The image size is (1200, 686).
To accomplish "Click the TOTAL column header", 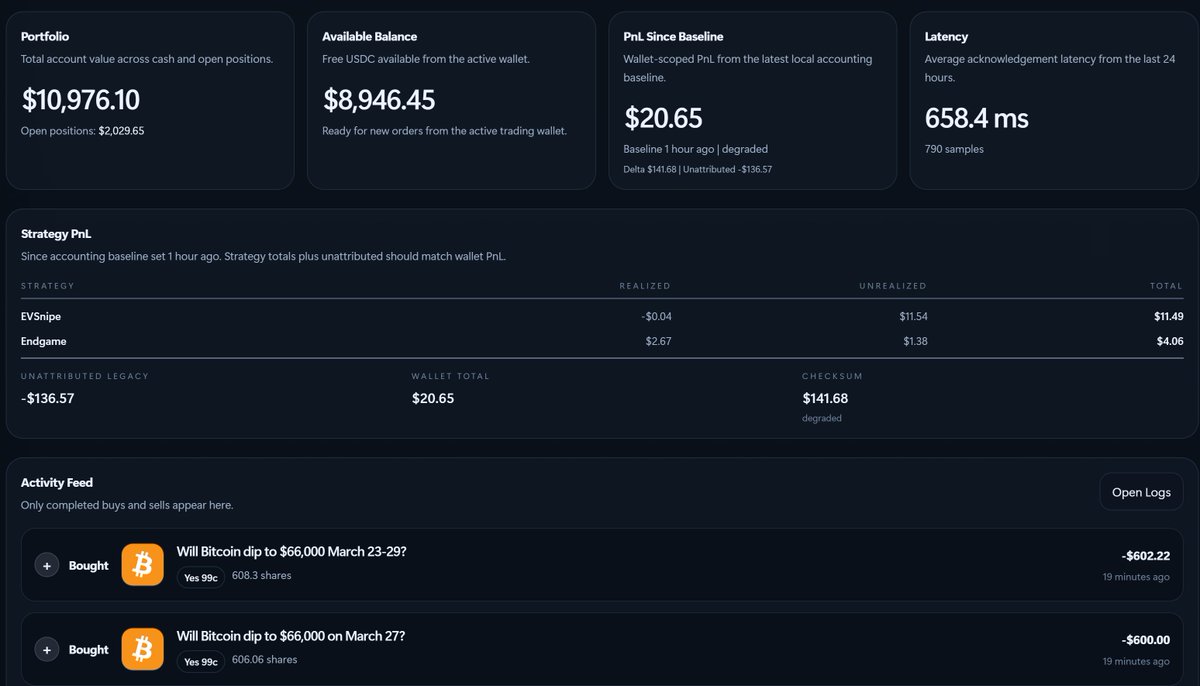I will pos(1166,286).
